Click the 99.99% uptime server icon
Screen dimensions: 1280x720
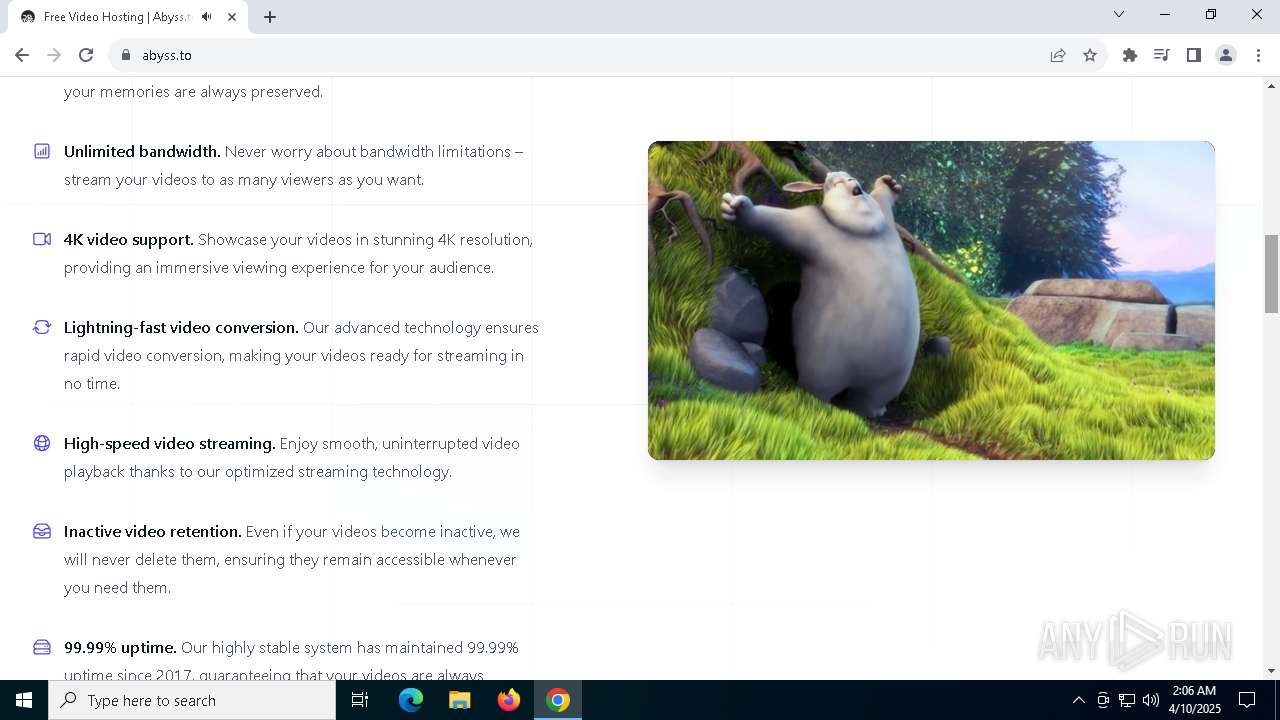click(x=42, y=647)
